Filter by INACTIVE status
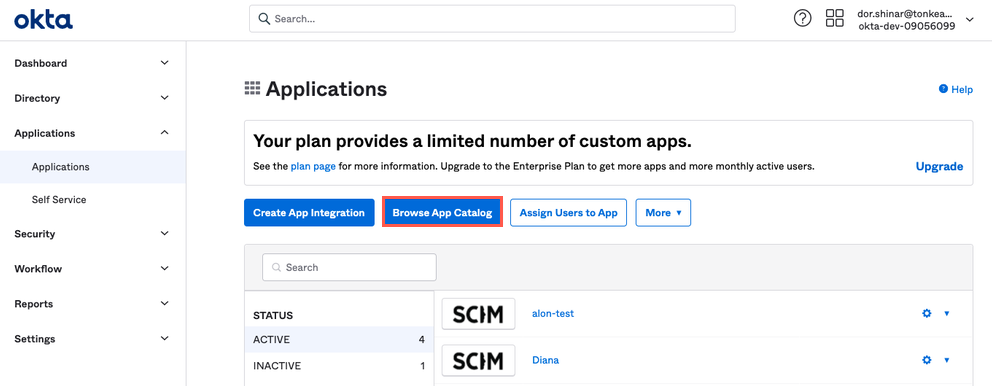The height and width of the screenshot is (386, 992). point(338,366)
